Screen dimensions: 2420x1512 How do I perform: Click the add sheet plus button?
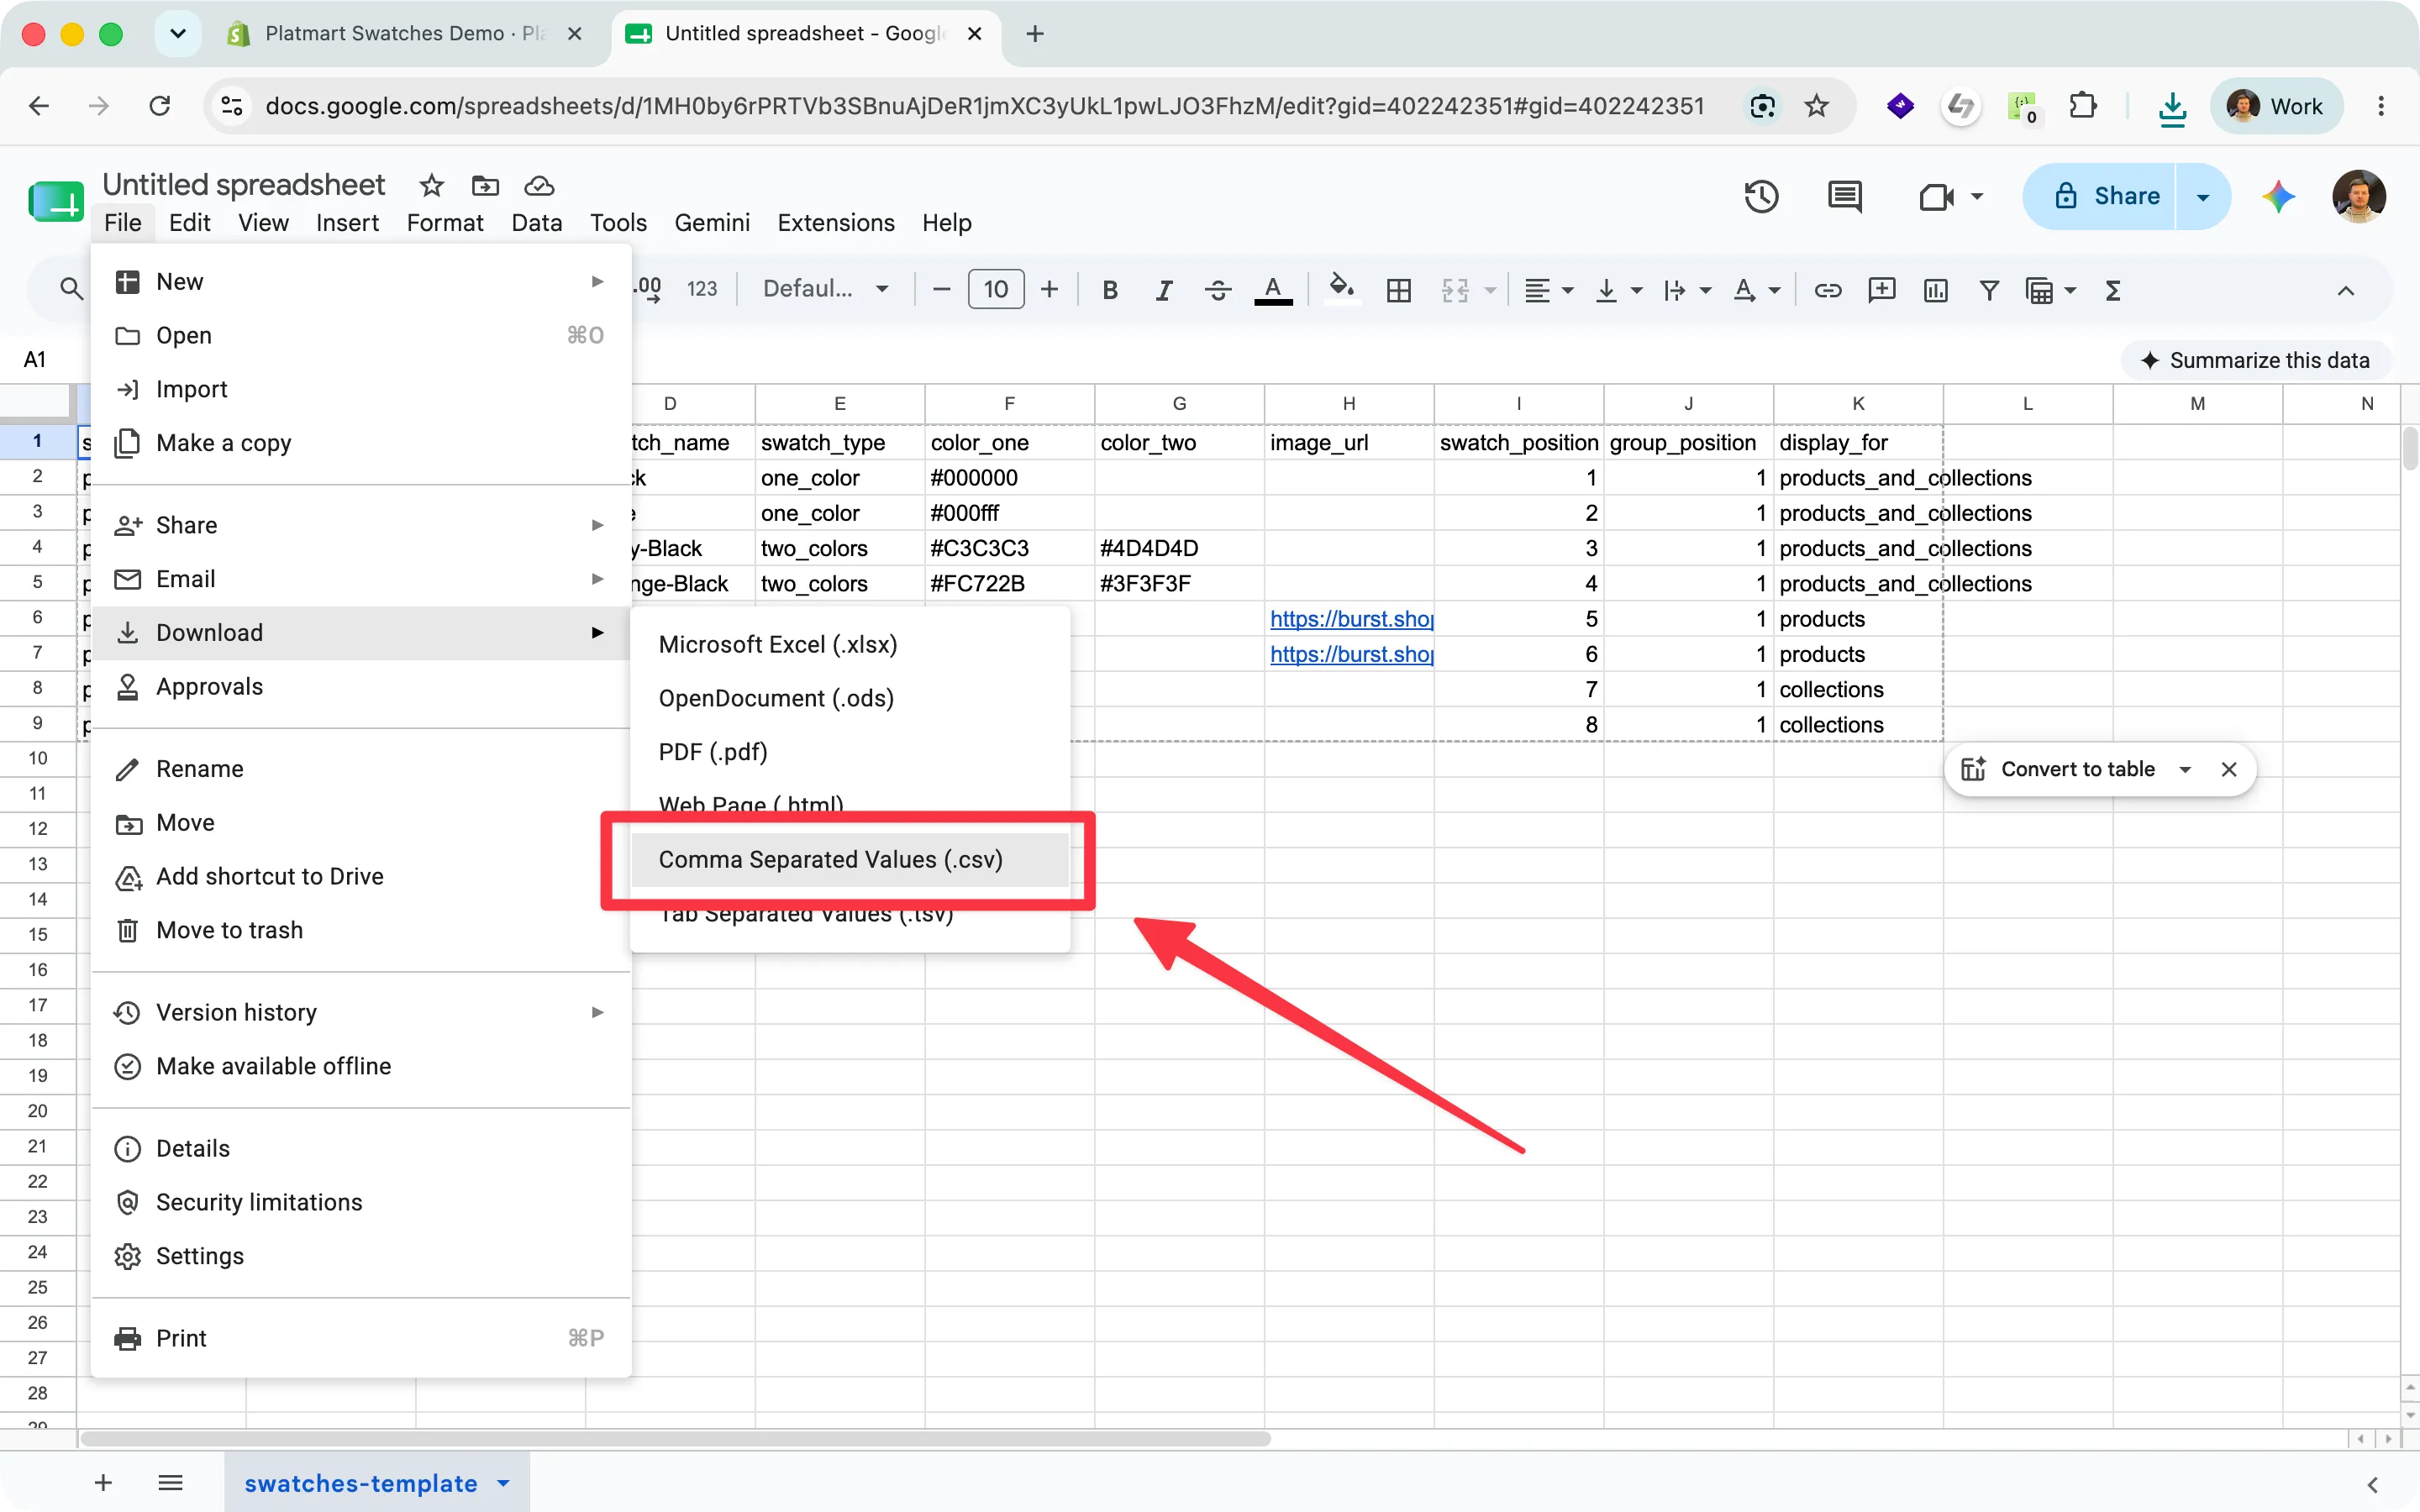coord(103,1483)
